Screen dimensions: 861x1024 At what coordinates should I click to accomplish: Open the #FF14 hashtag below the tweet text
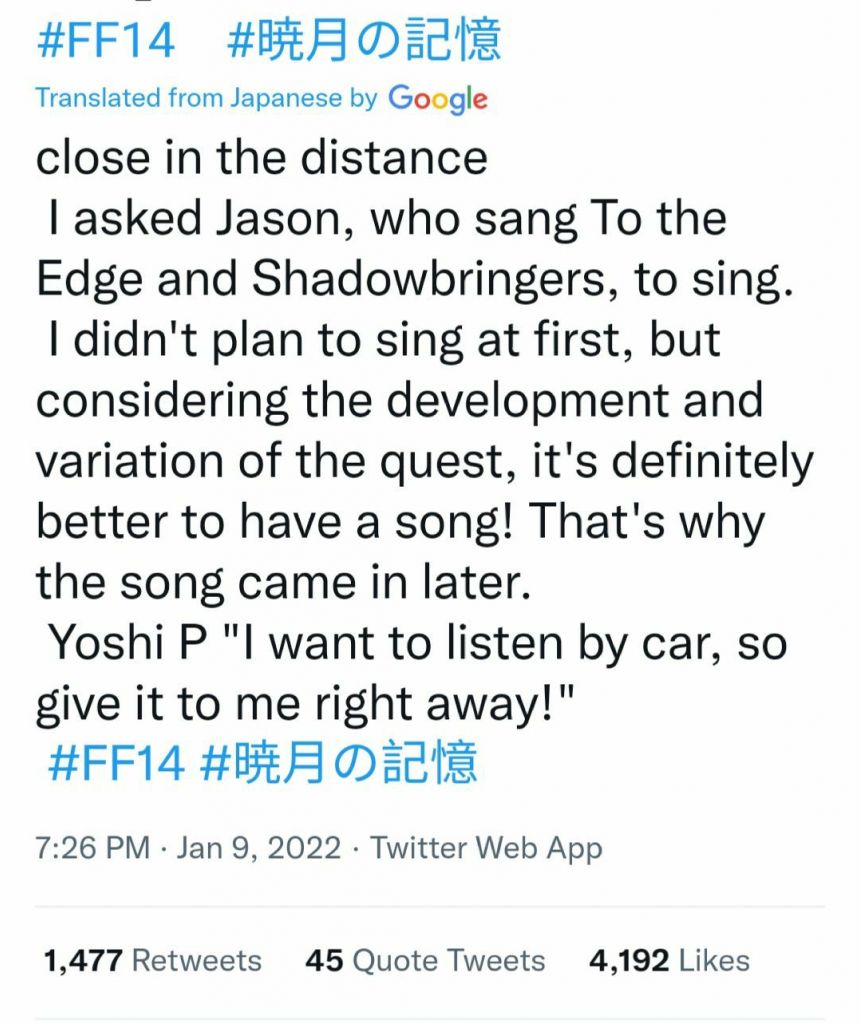pos(116,763)
